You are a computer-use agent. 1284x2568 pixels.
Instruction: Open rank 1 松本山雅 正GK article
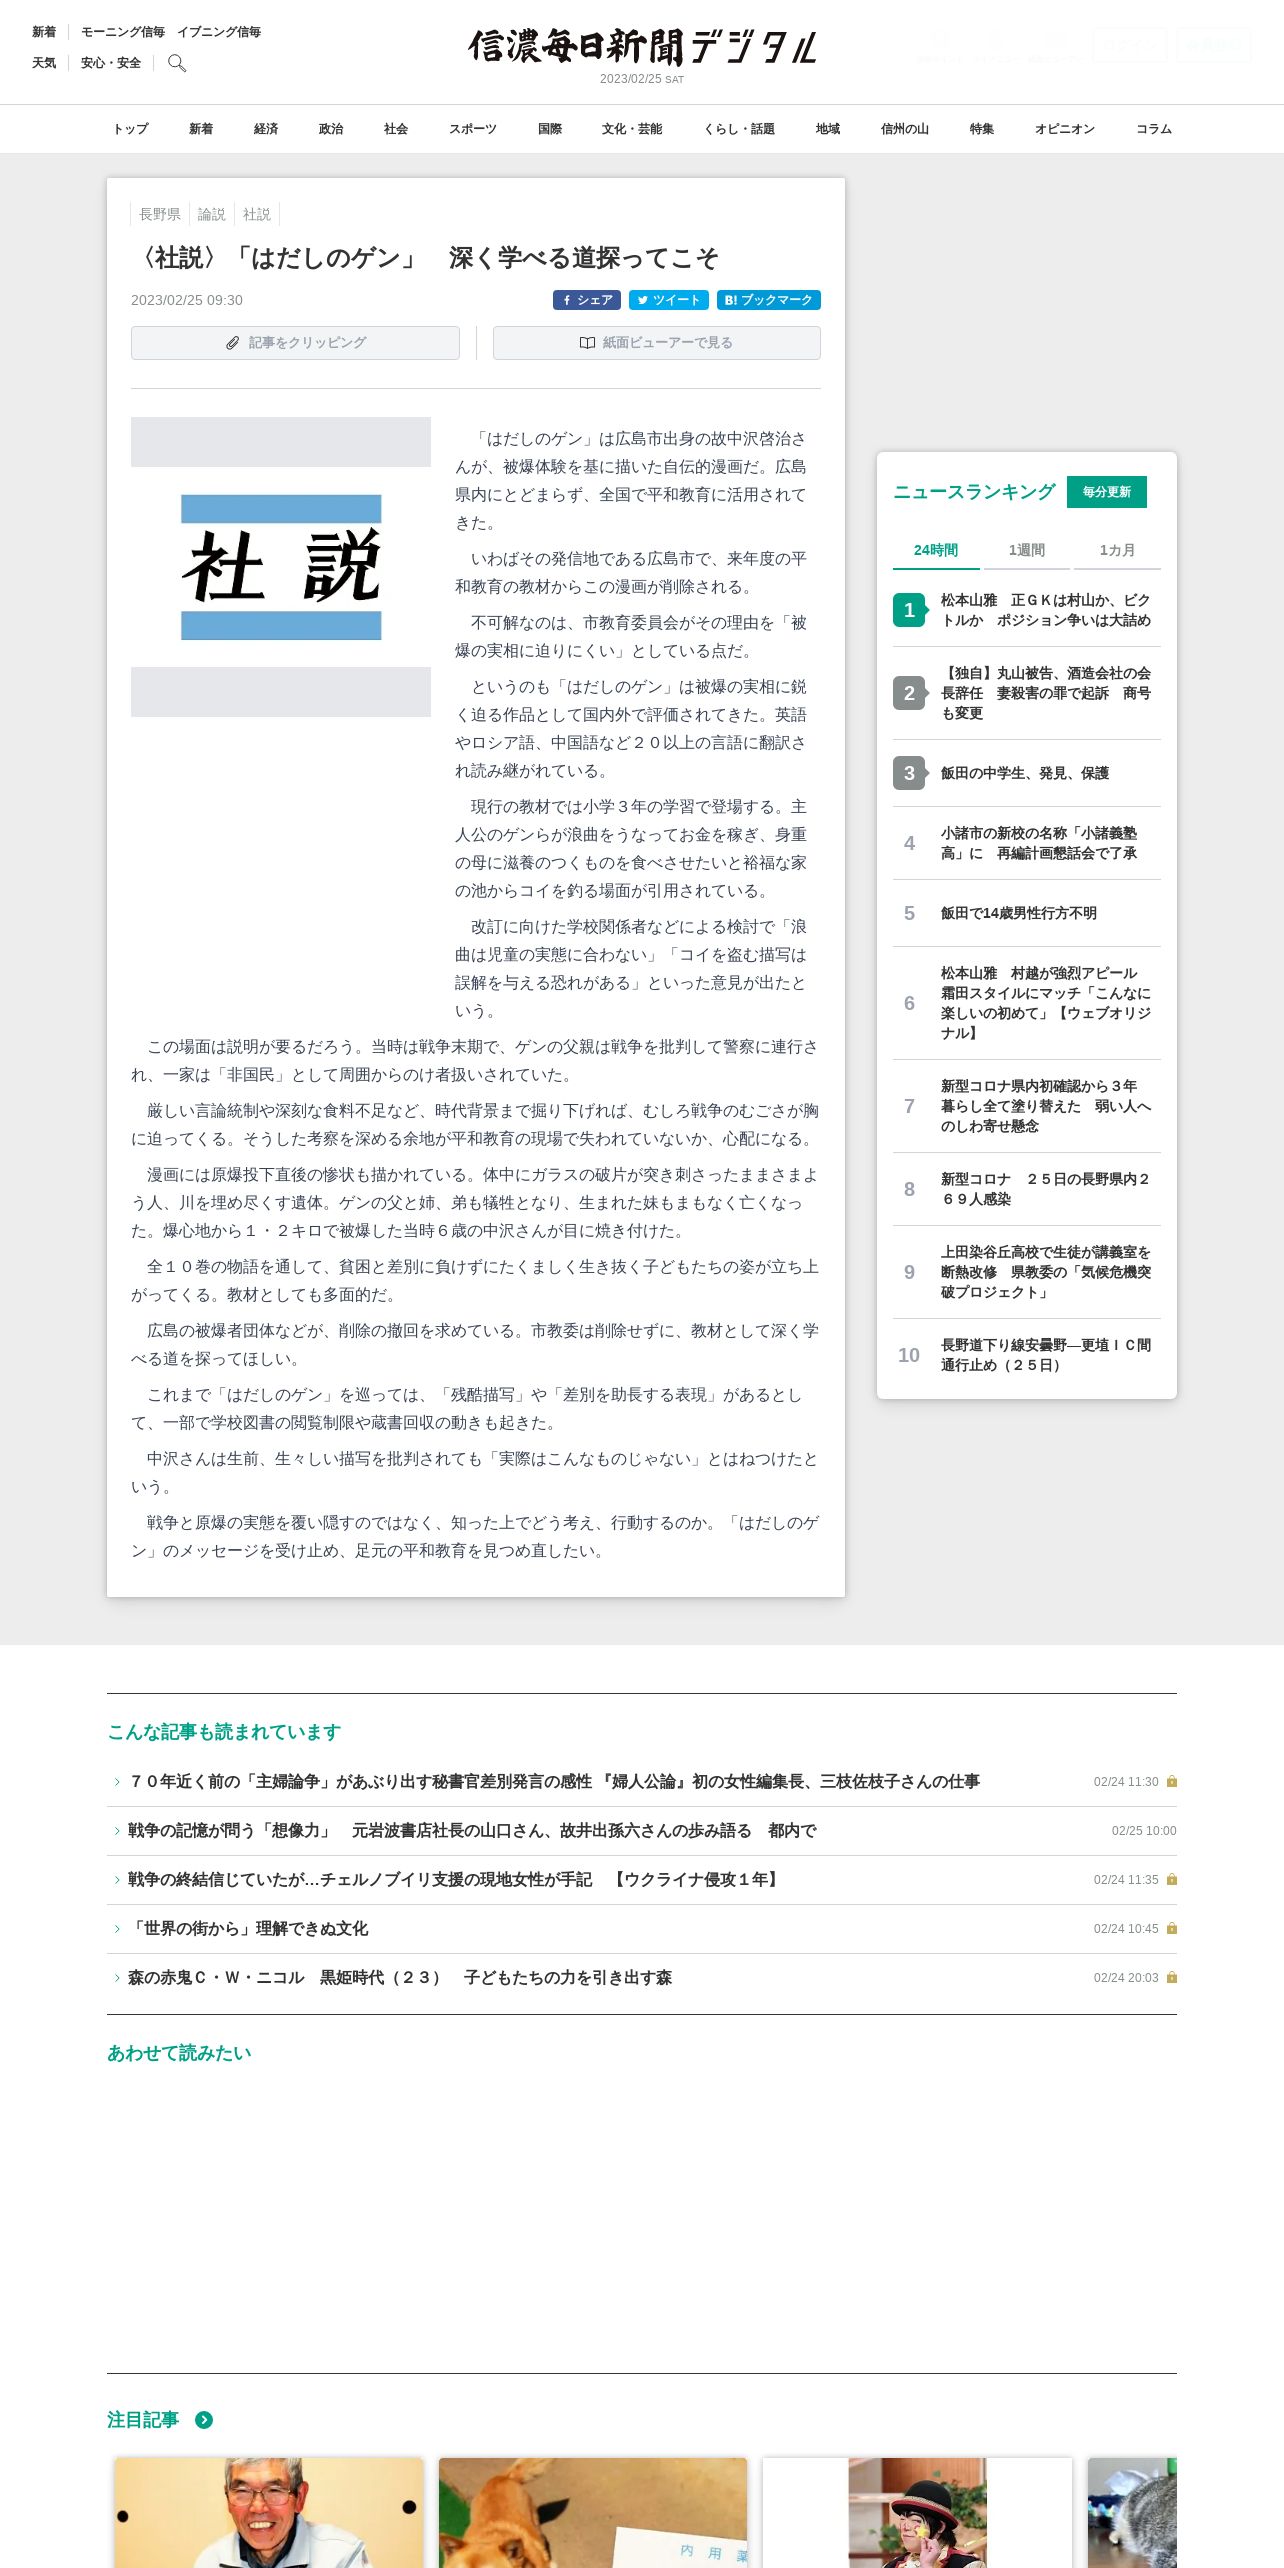click(1046, 610)
